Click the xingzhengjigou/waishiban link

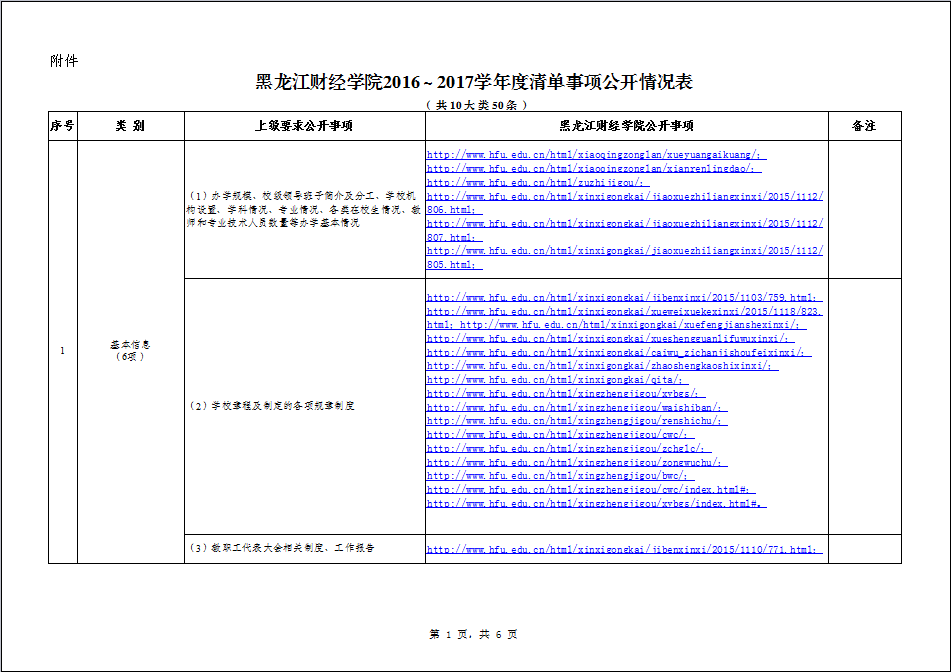577,407
